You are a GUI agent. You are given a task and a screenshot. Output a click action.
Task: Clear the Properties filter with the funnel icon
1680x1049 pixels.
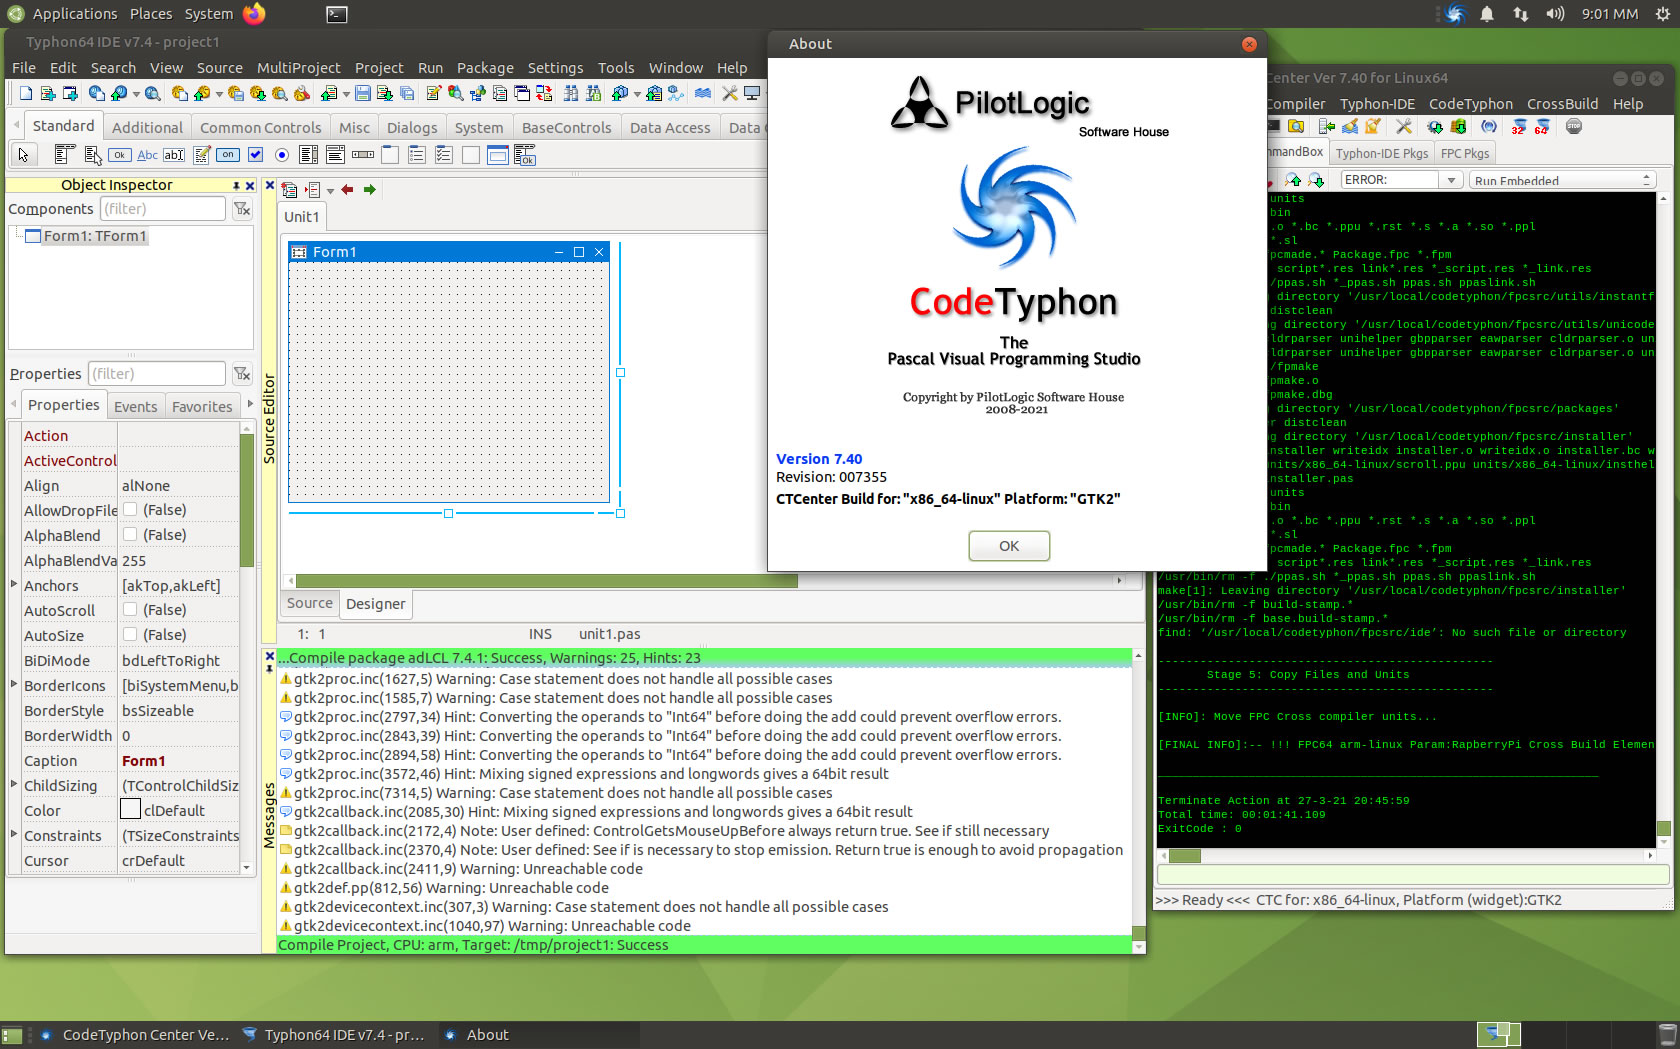click(x=242, y=374)
